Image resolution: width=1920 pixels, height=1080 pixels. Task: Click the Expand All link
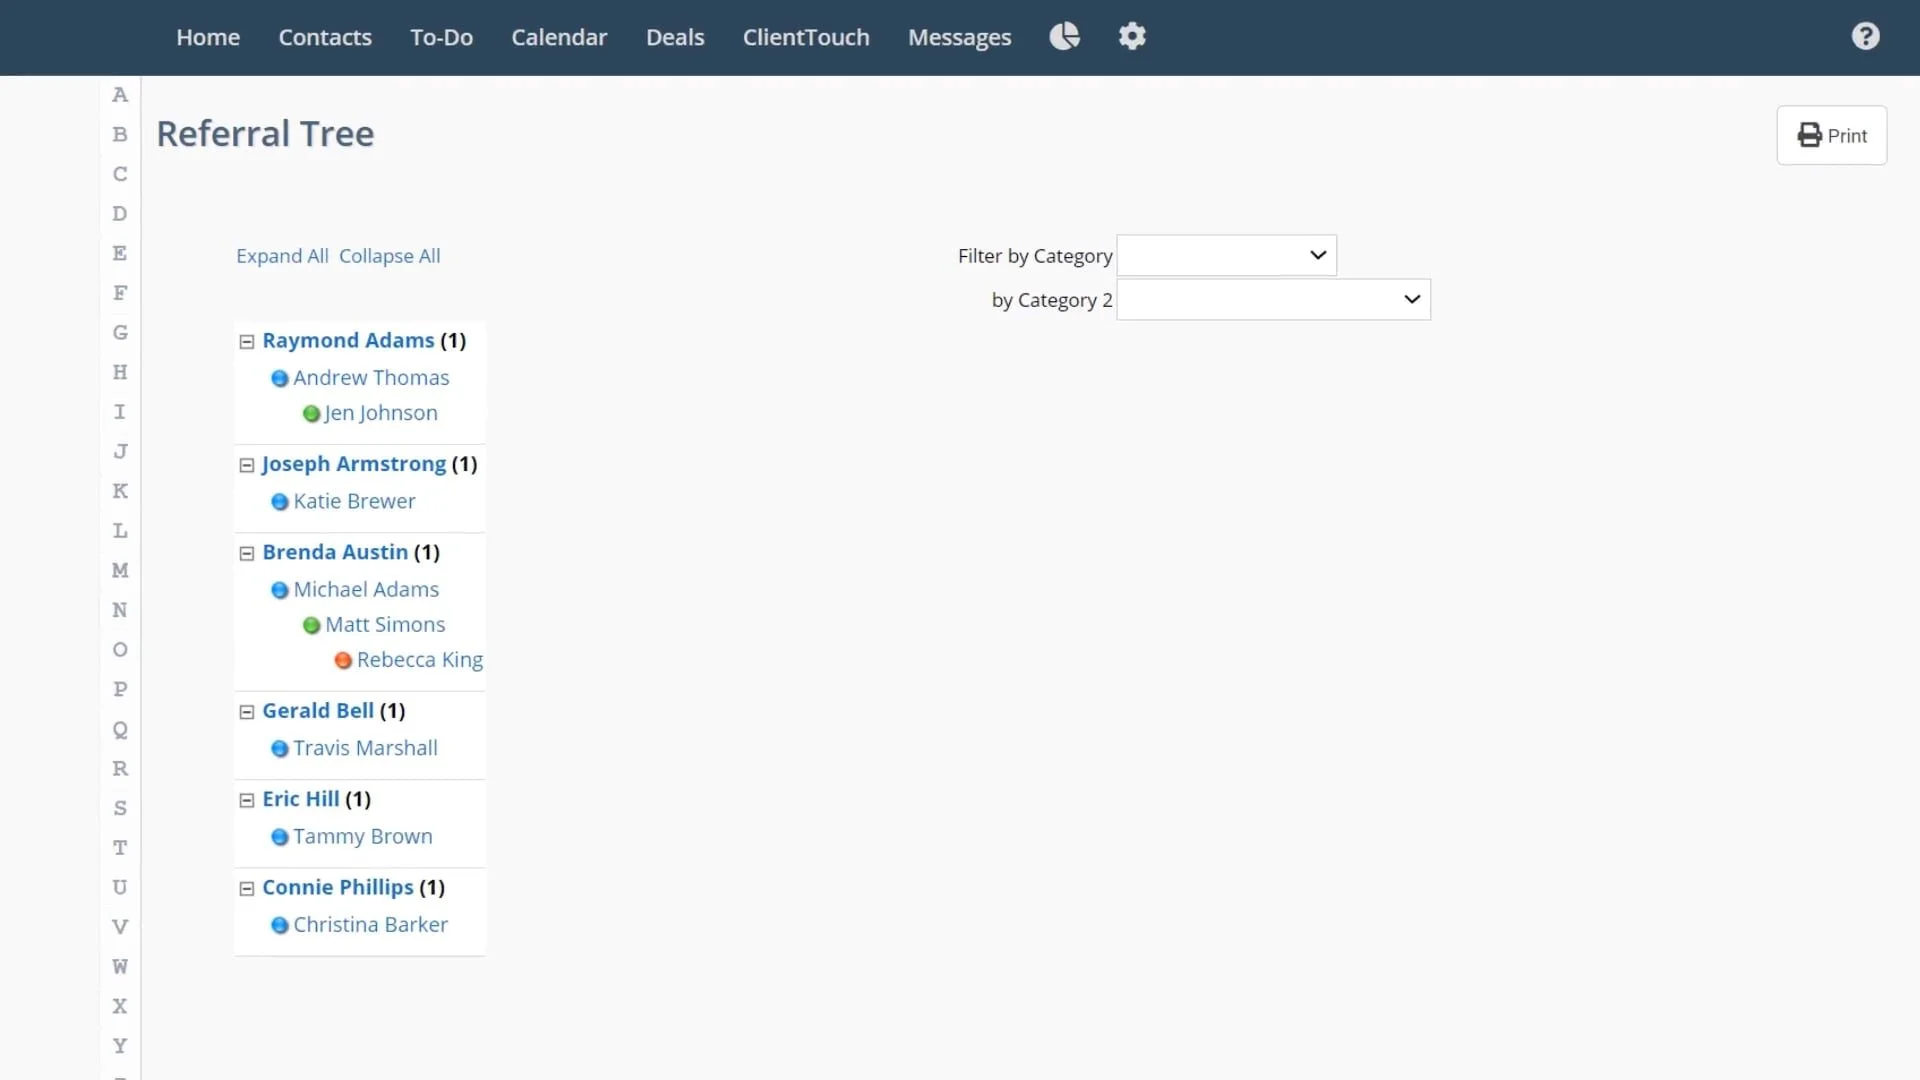[x=282, y=256]
